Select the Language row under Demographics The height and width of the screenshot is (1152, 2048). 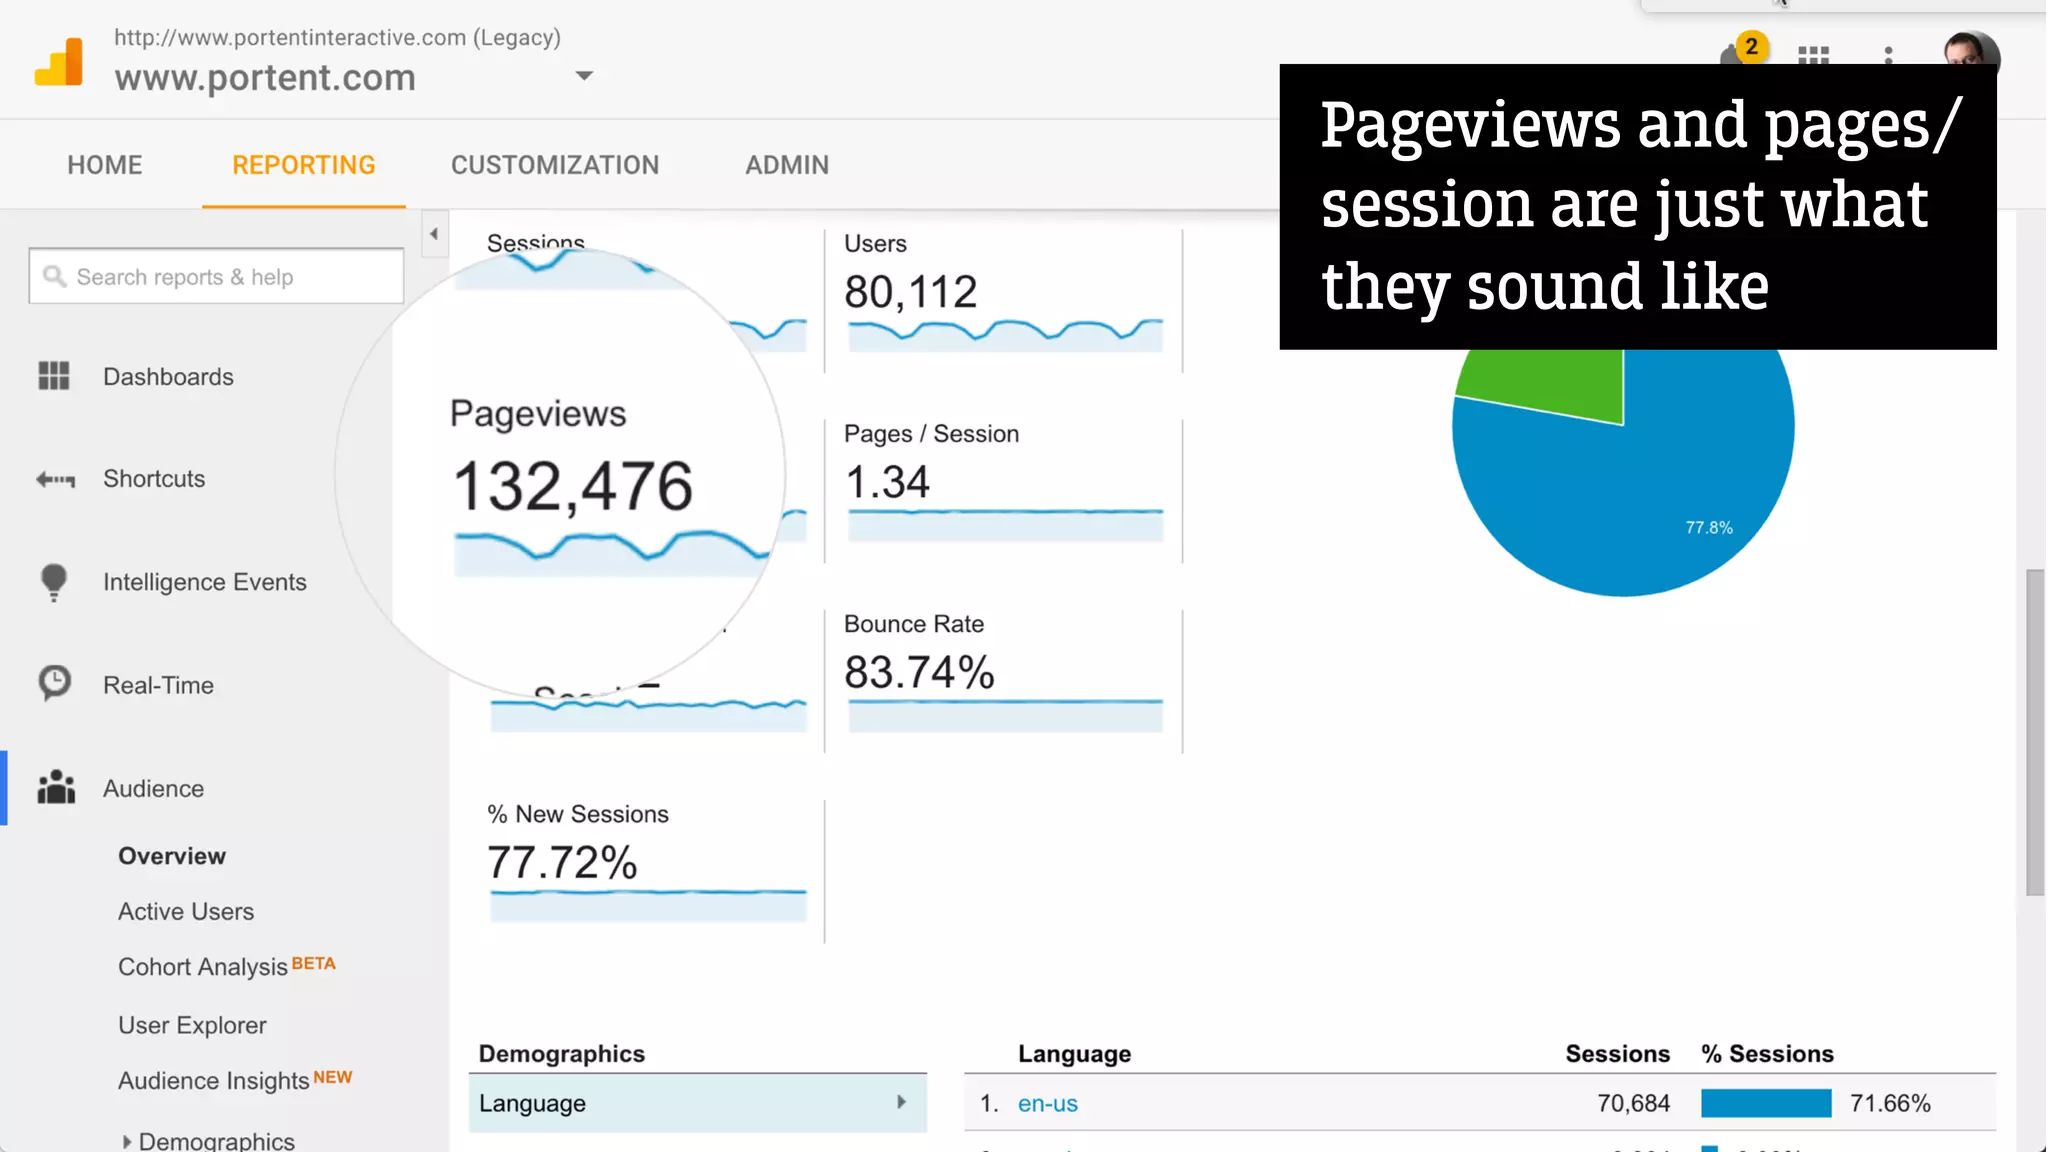coord(697,1103)
